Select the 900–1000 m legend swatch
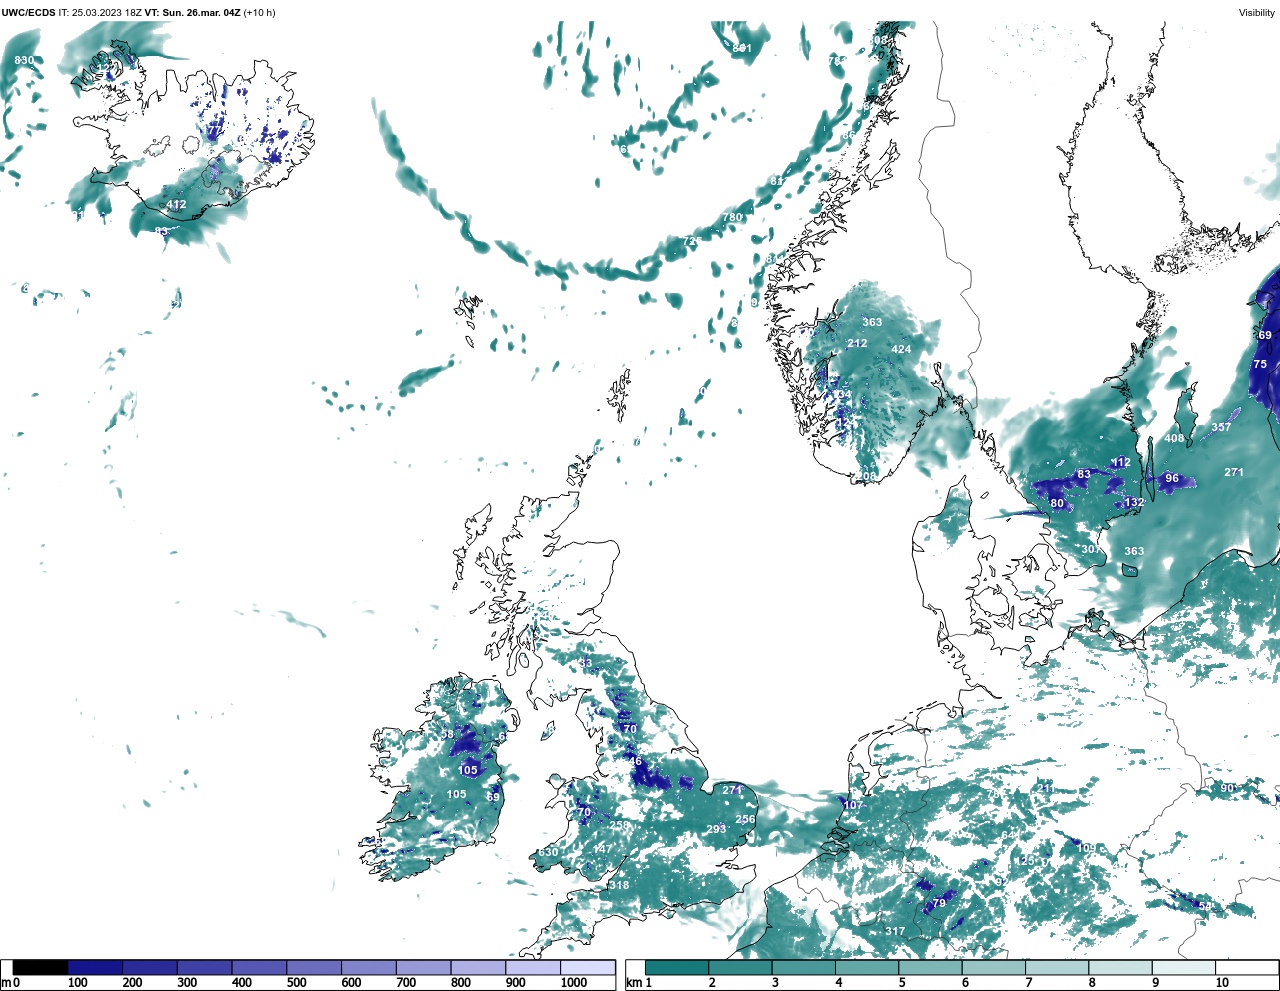Screen dimensions: 1280x991 tap(532, 967)
